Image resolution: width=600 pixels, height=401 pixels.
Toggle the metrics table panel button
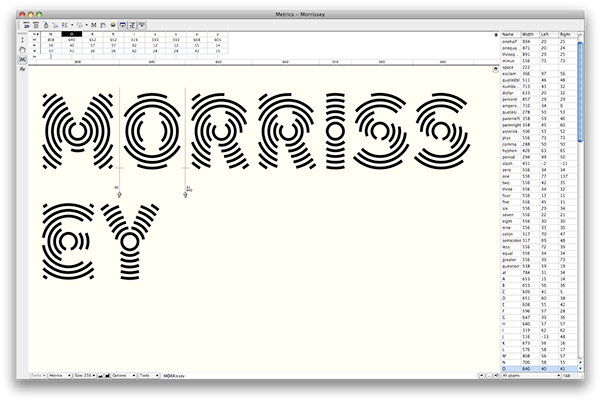click(x=122, y=25)
